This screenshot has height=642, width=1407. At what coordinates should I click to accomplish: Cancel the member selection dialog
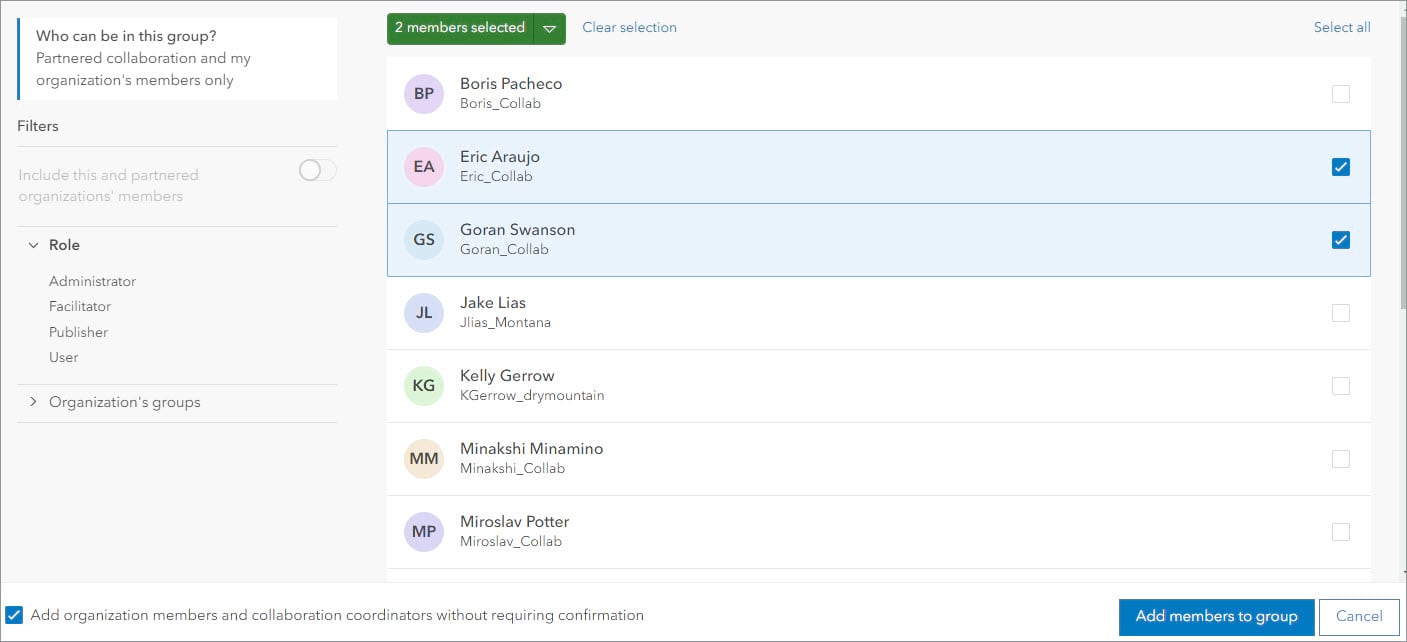click(1359, 616)
